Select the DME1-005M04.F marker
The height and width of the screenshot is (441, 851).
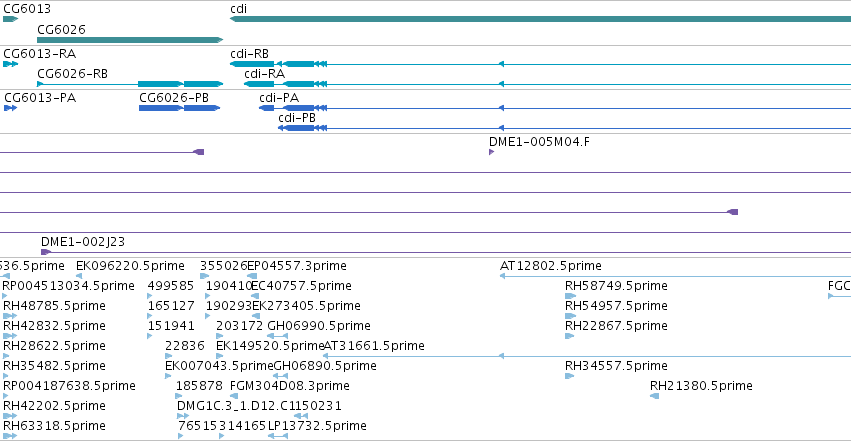[x=491, y=152]
